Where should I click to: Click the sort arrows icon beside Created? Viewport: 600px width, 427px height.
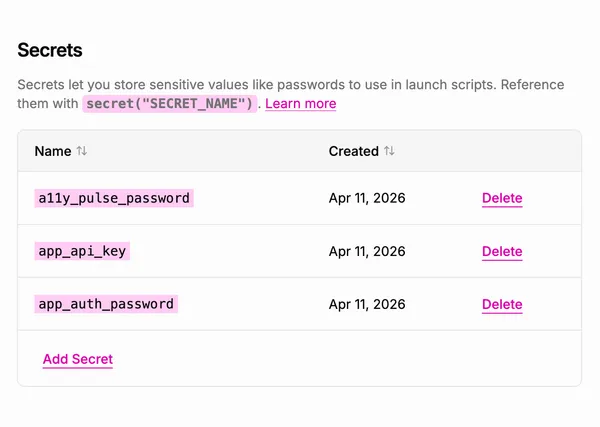click(x=389, y=152)
